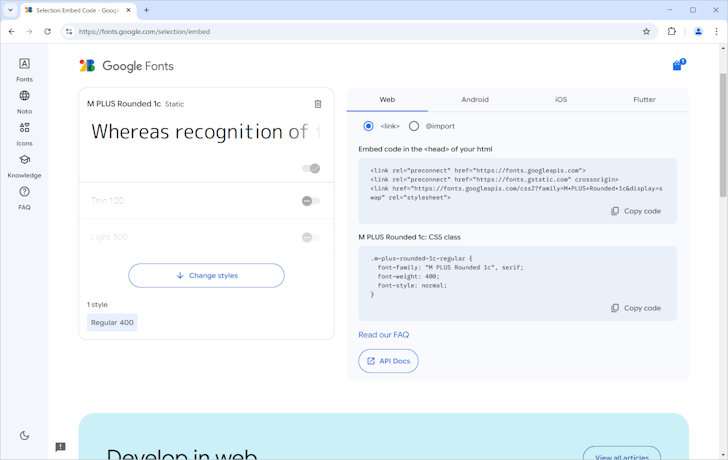Open the Noto globe icon

[25, 96]
